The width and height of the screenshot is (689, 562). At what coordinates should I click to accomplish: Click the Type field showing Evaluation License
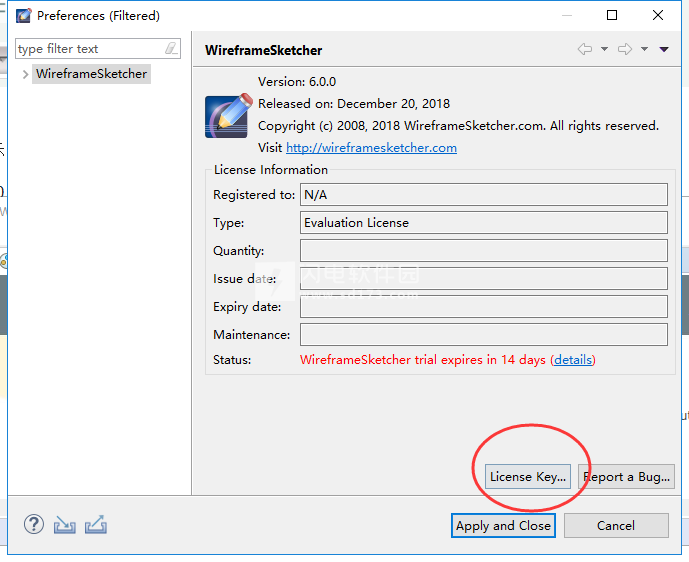(484, 223)
